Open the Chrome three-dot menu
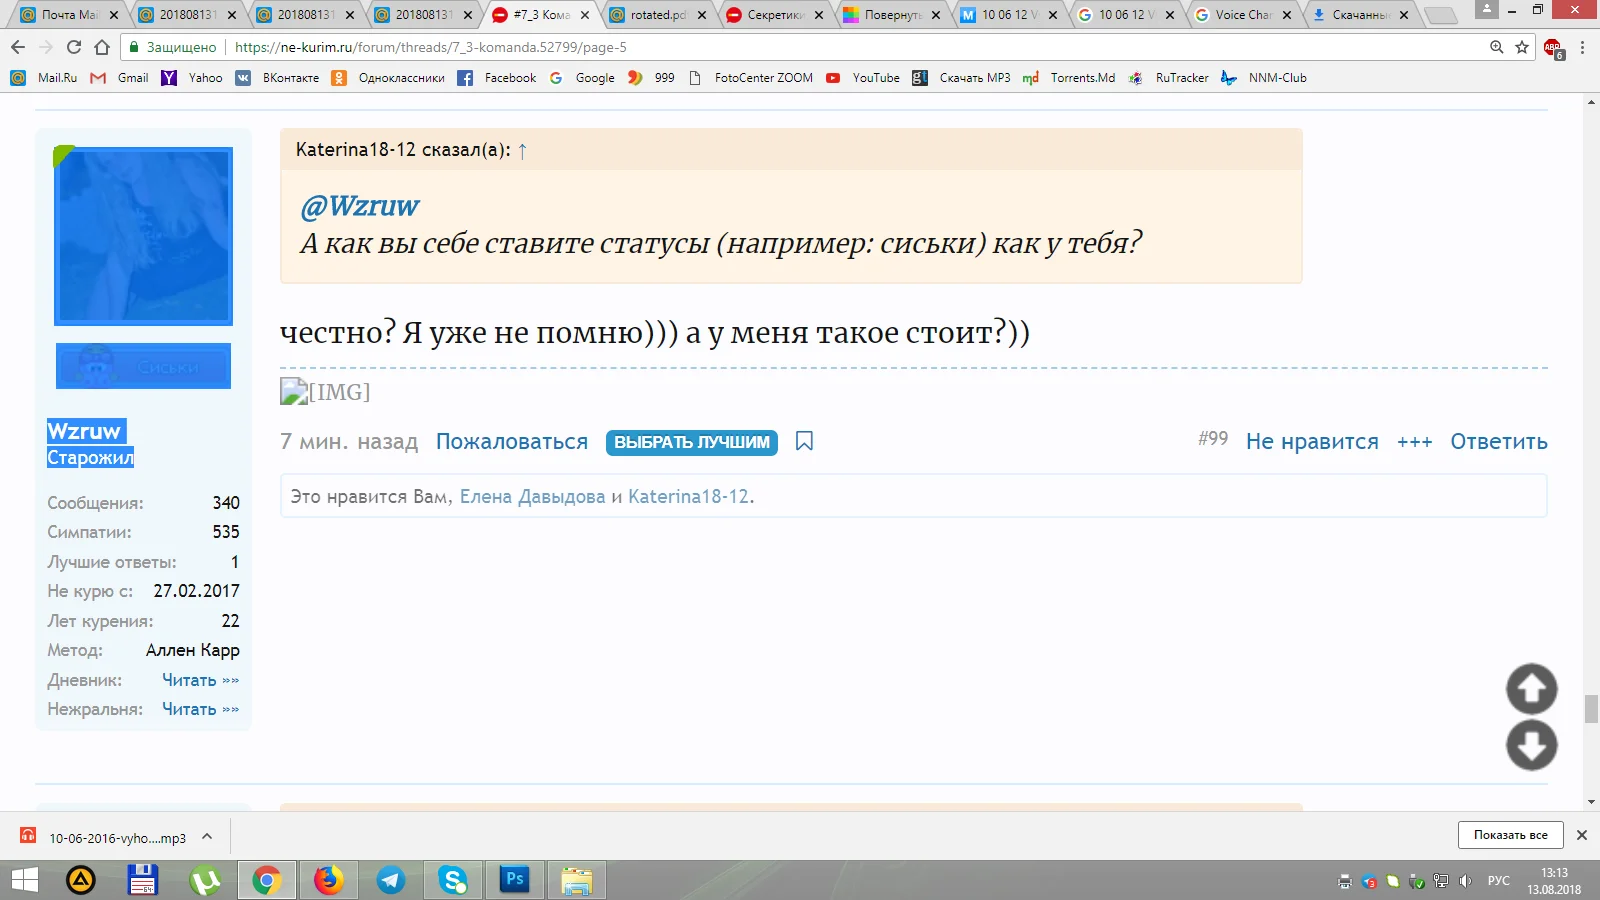This screenshot has width=1600, height=900. (1582, 47)
